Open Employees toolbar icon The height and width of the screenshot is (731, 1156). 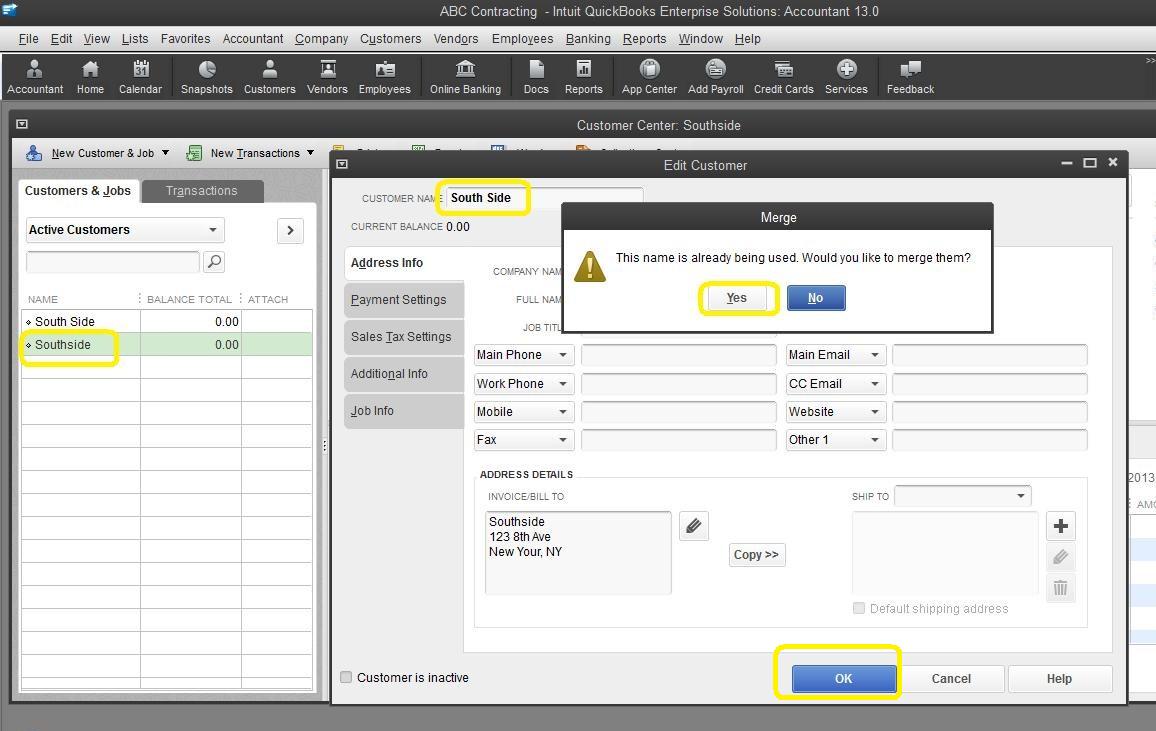[385, 77]
